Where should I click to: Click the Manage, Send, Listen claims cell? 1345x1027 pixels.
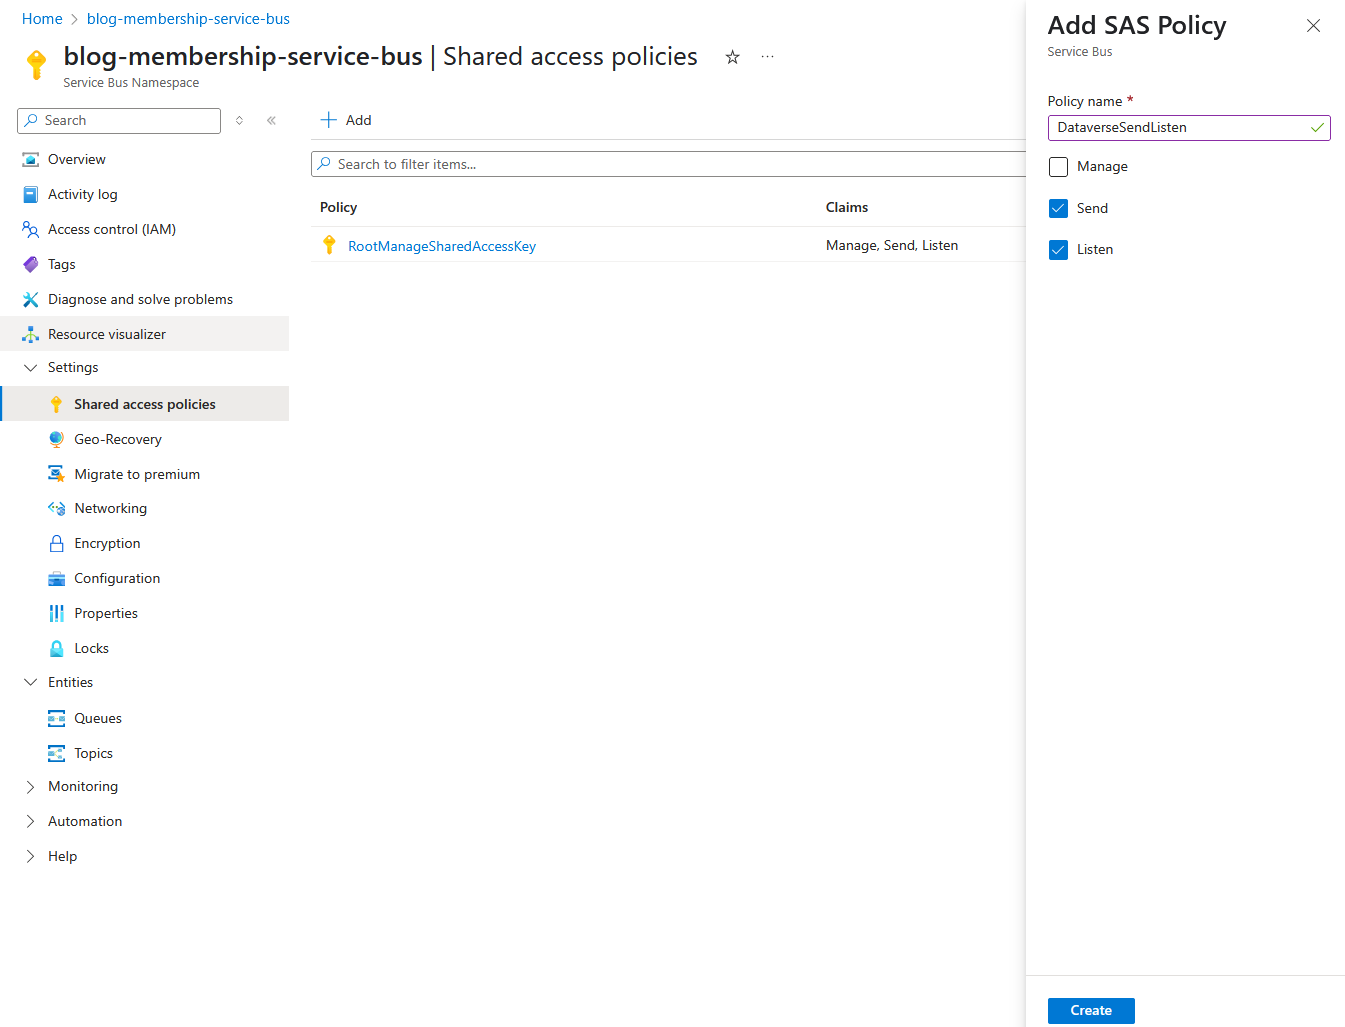pyautogui.click(x=892, y=245)
